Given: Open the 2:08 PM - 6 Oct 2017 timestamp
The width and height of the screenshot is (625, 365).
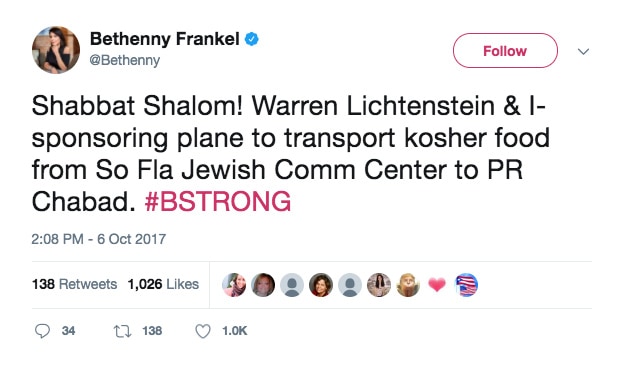Looking at the screenshot, I should click(98, 239).
